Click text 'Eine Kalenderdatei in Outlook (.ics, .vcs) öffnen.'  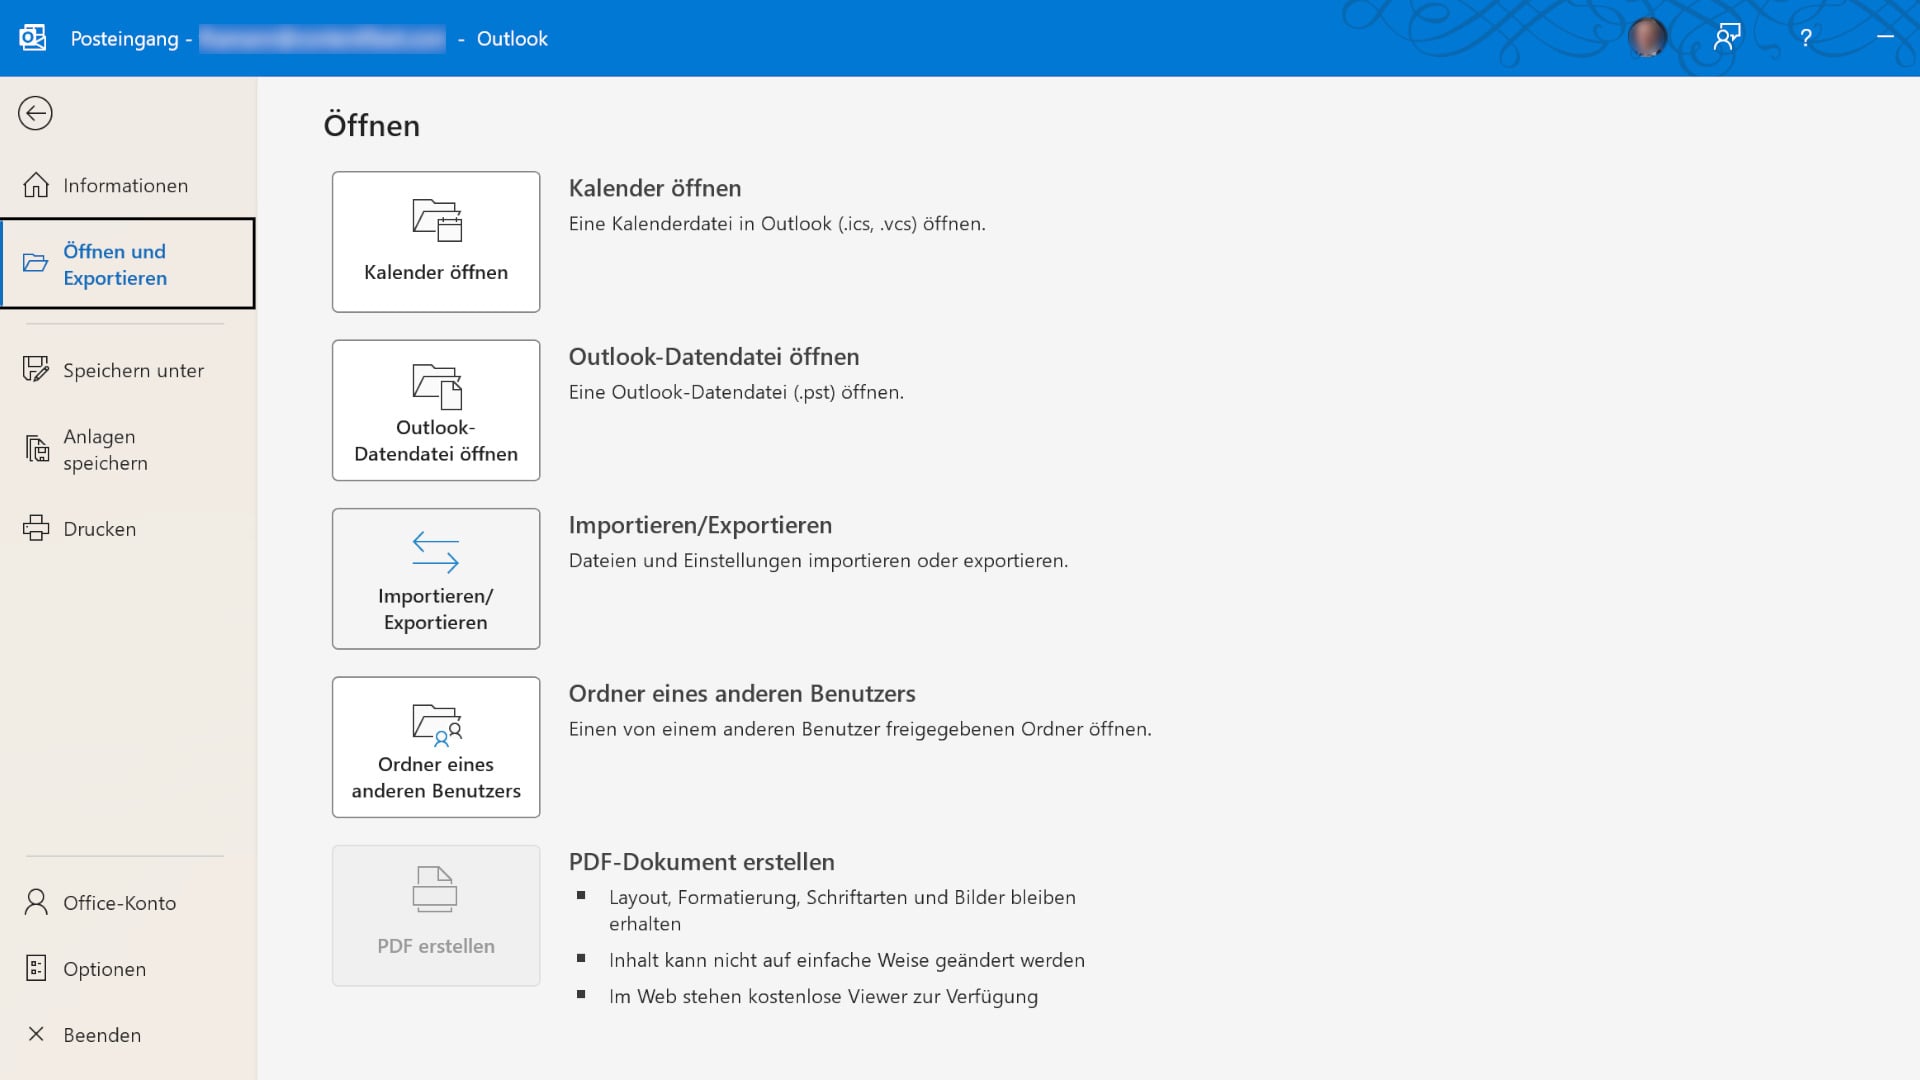(x=777, y=224)
